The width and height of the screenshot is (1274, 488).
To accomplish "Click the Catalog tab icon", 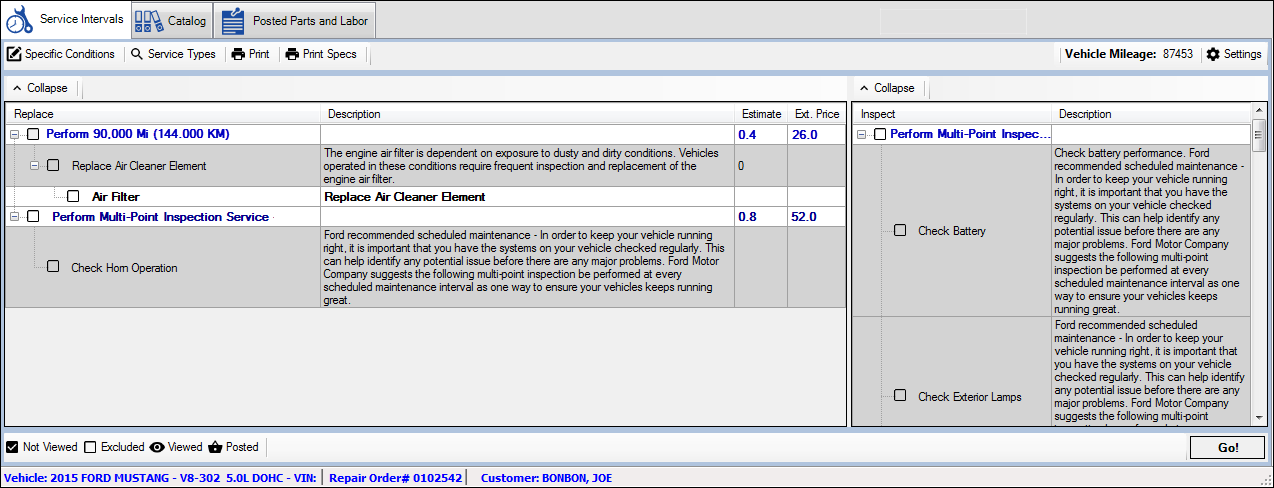I will pos(149,20).
